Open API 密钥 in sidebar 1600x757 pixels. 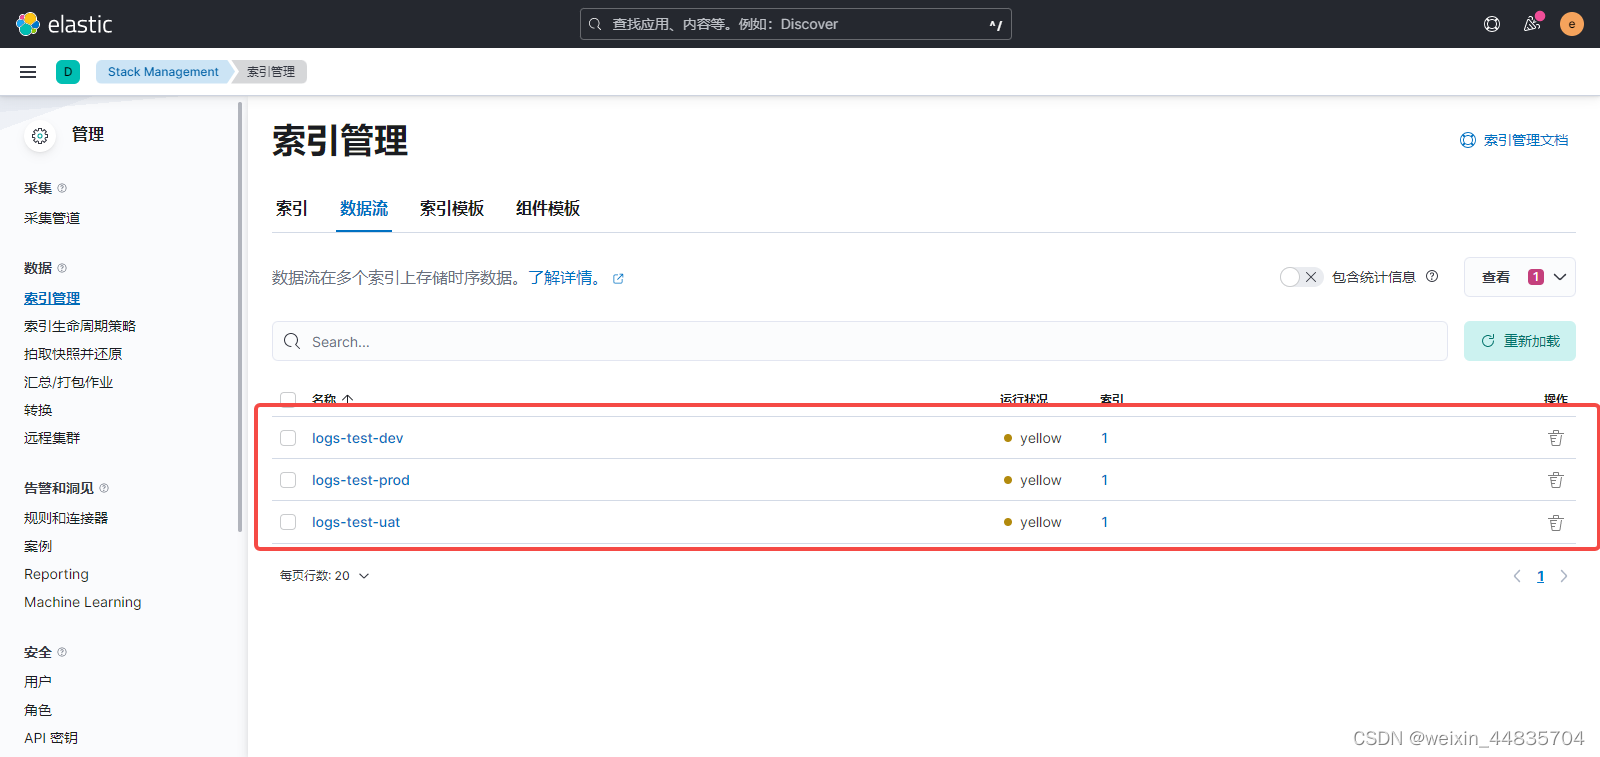point(51,738)
